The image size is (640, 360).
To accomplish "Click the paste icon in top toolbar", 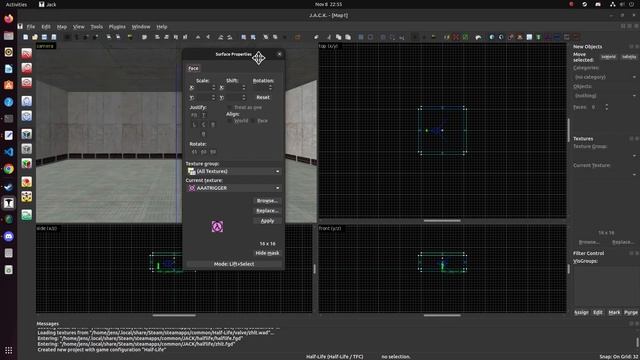I will point(348,37).
